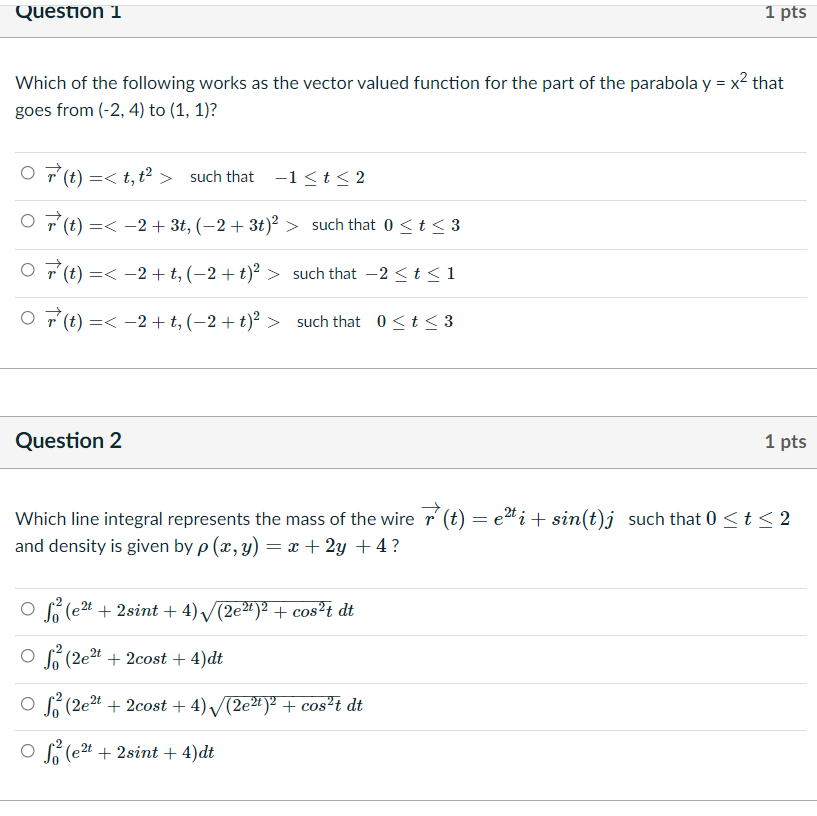The image size is (817, 816).
Task: Select the option r(t) = <t, t²> with -1 ≤ t ≤ 2
Action: [x=27, y=173]
